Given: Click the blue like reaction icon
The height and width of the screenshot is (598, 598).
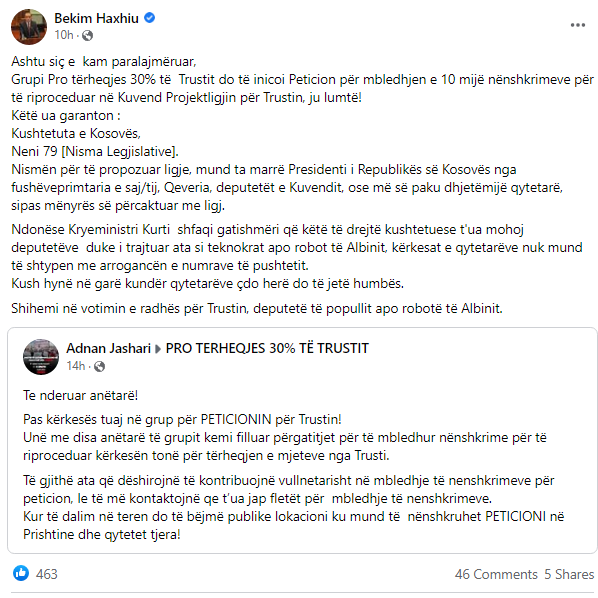Looking at the screenshot, I should (21, 573).
